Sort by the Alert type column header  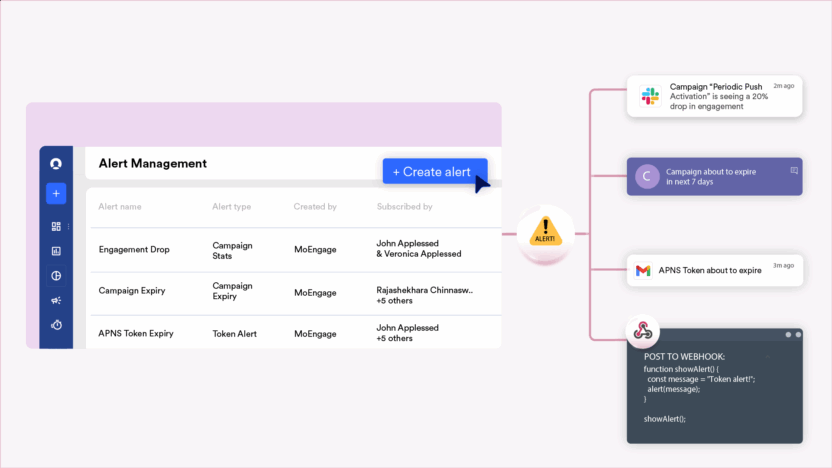pyautogui.click(x=231, y=207)
